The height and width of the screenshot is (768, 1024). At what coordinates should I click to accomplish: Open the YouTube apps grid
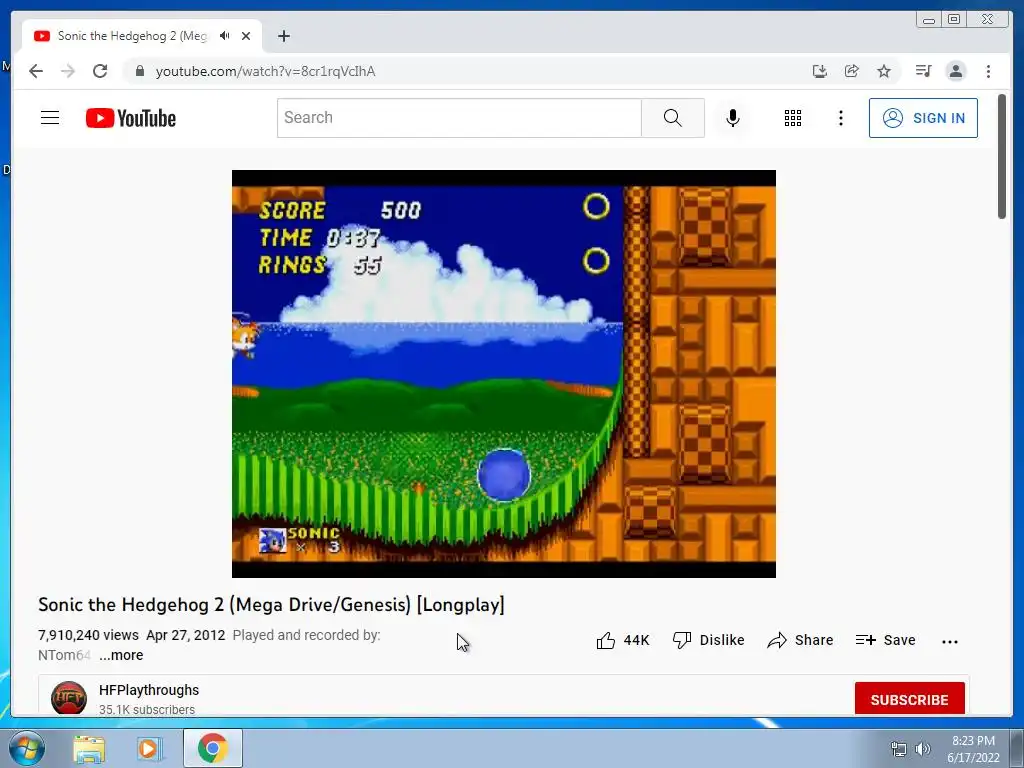(793, 118)
